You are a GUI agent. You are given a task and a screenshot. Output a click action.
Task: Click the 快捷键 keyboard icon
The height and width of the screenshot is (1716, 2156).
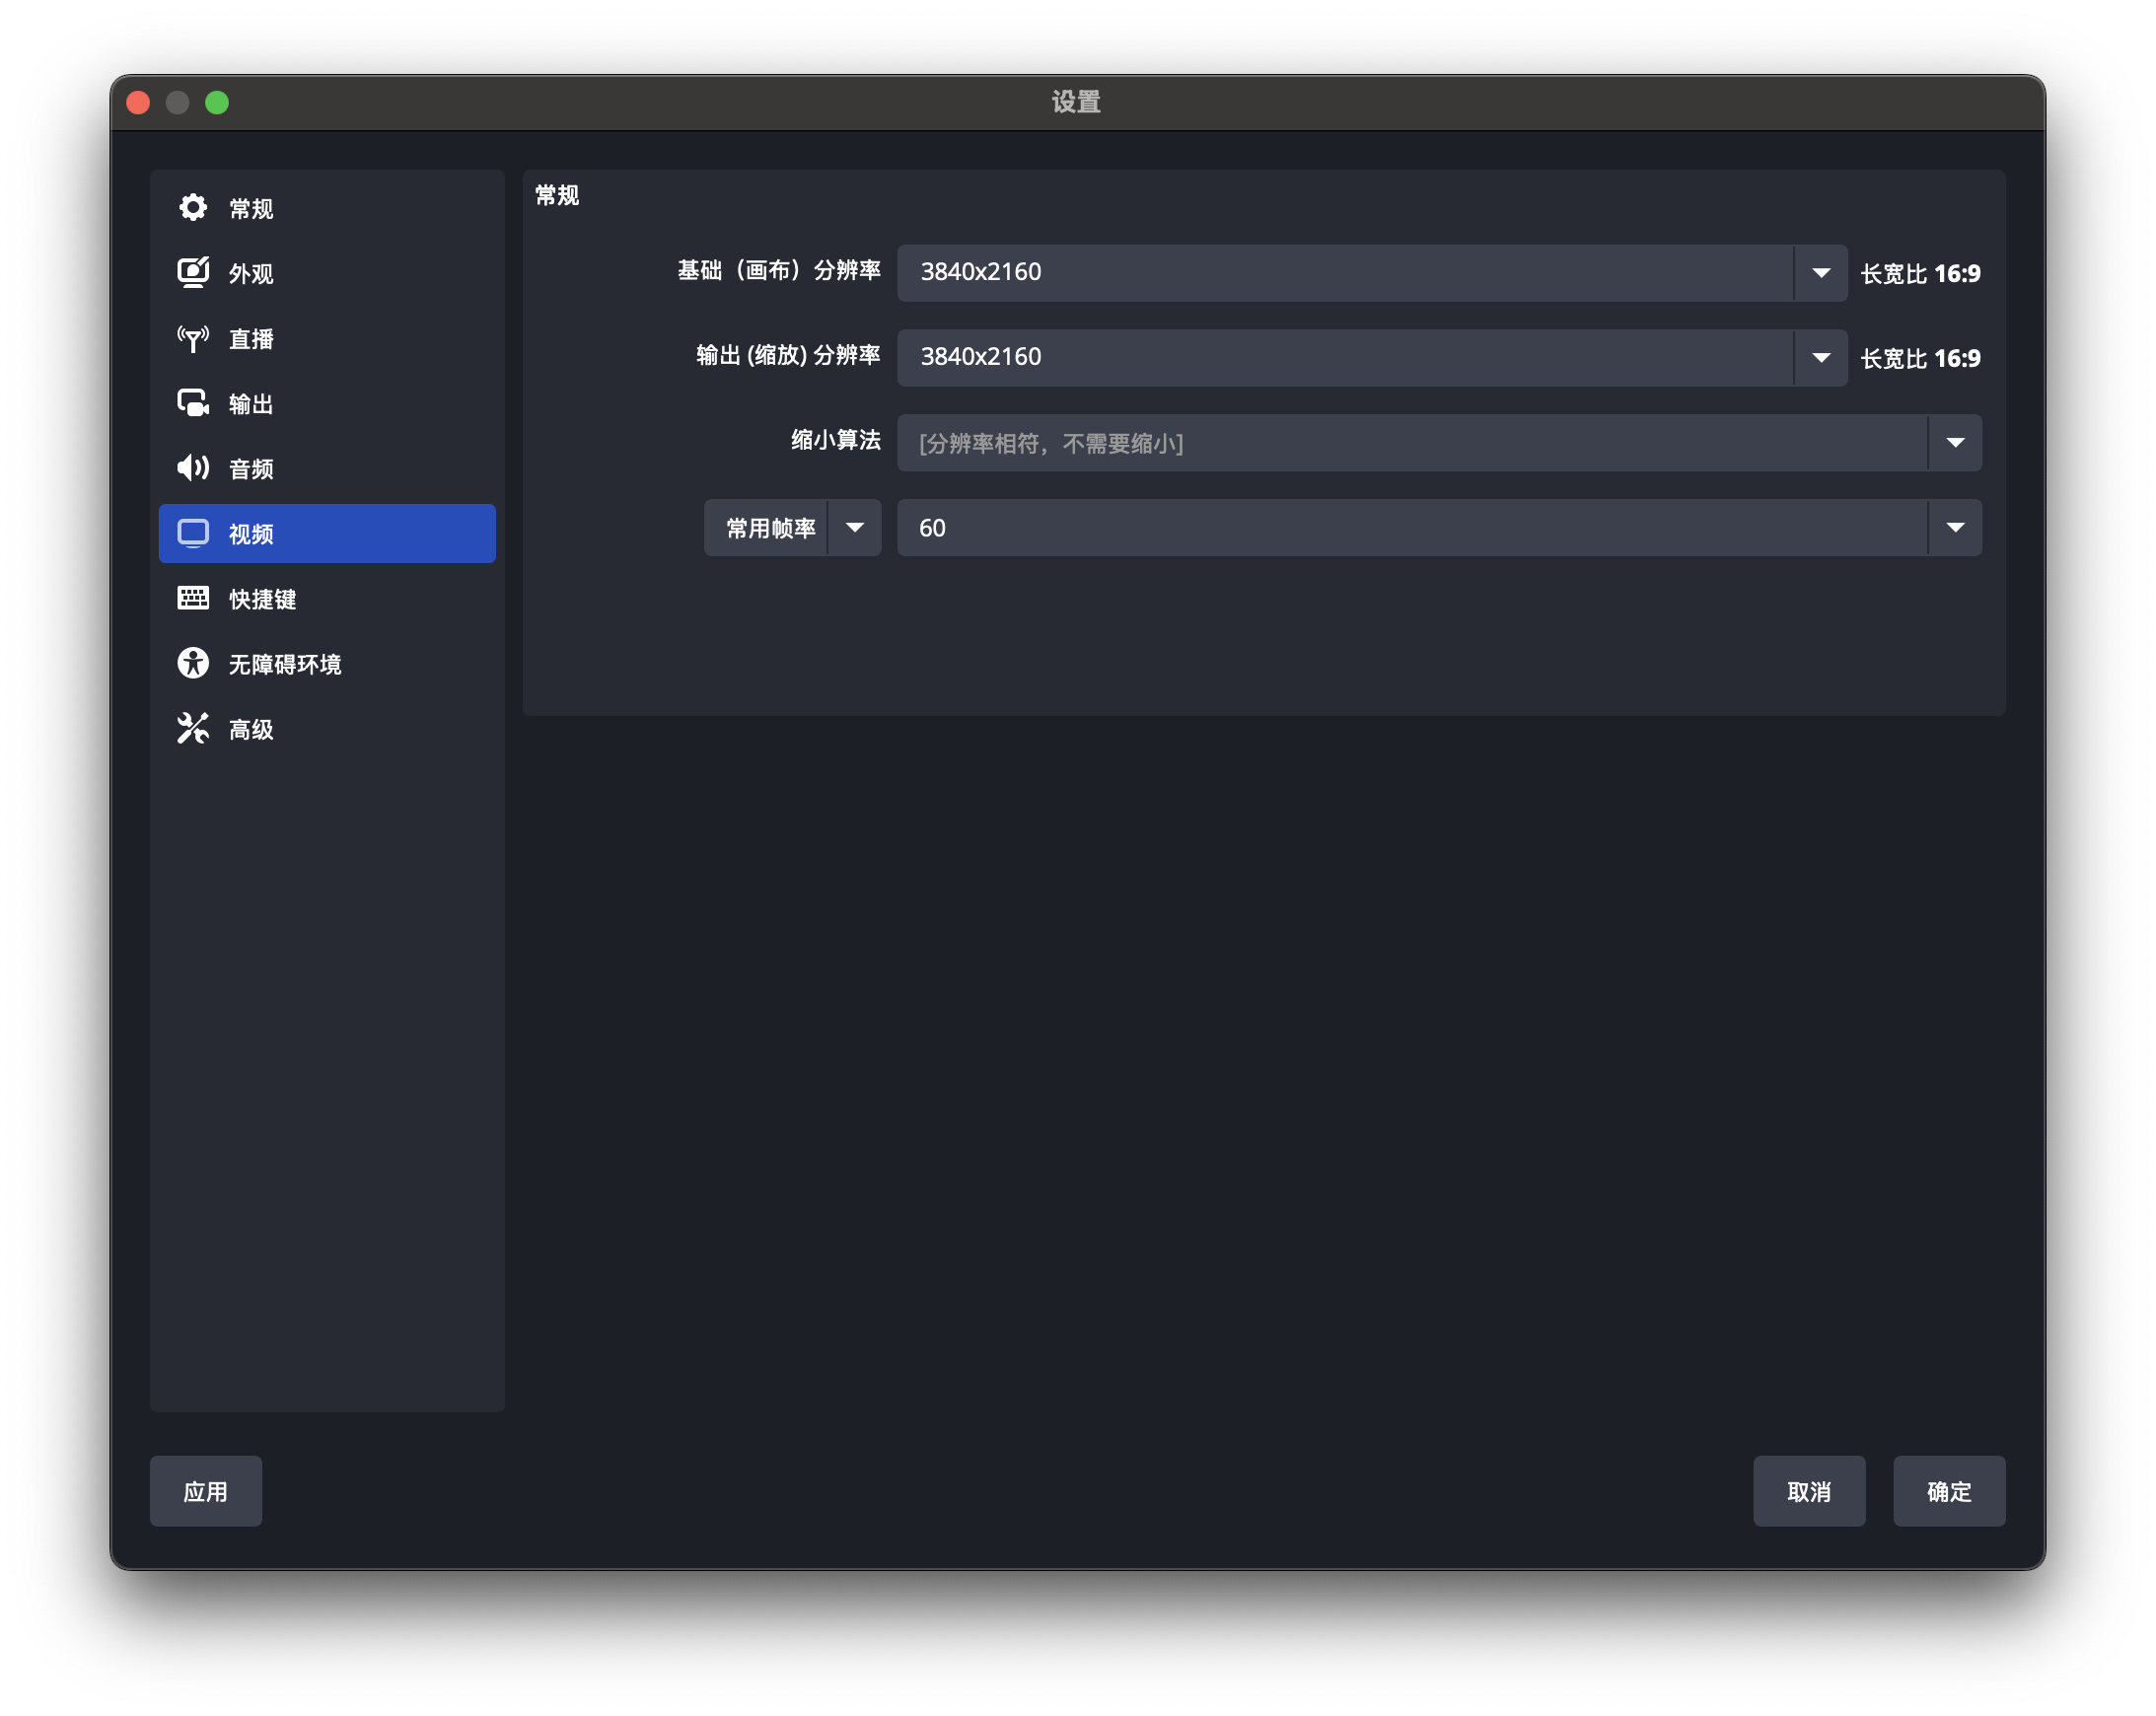point(193,598)
